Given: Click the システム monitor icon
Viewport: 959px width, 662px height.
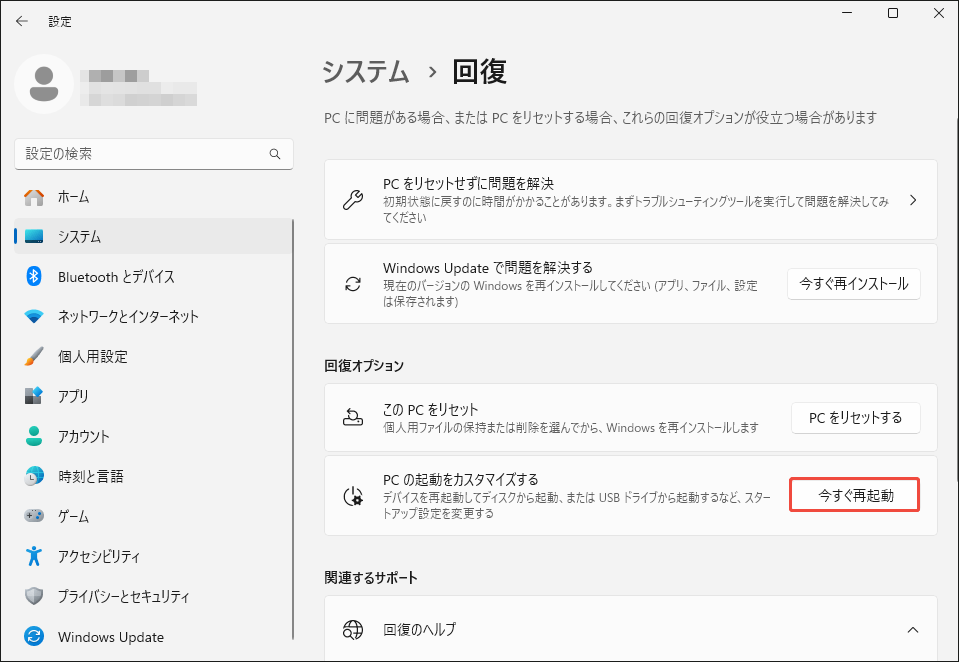Looking at the screenshot, I should 34,237.
